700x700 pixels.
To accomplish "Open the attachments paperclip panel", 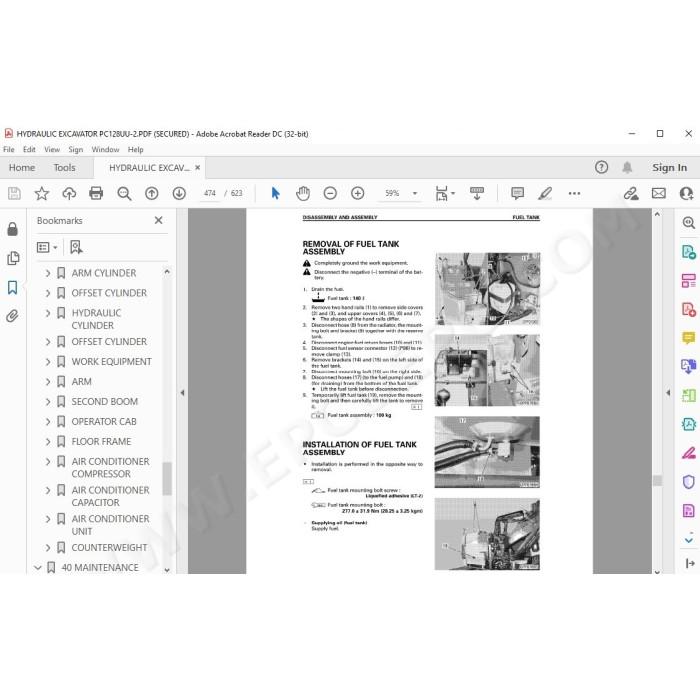I will pyautogui.click(x=12, y=316).
